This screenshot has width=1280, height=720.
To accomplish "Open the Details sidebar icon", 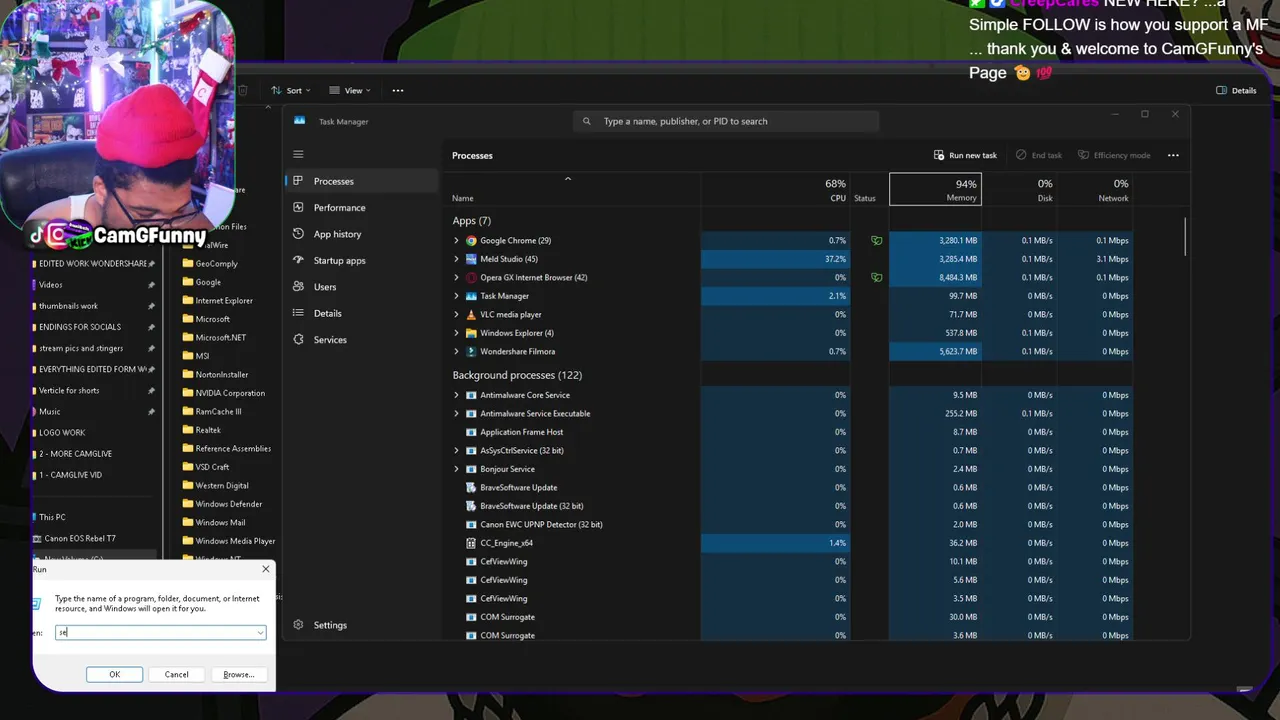I will coord(298,313).
